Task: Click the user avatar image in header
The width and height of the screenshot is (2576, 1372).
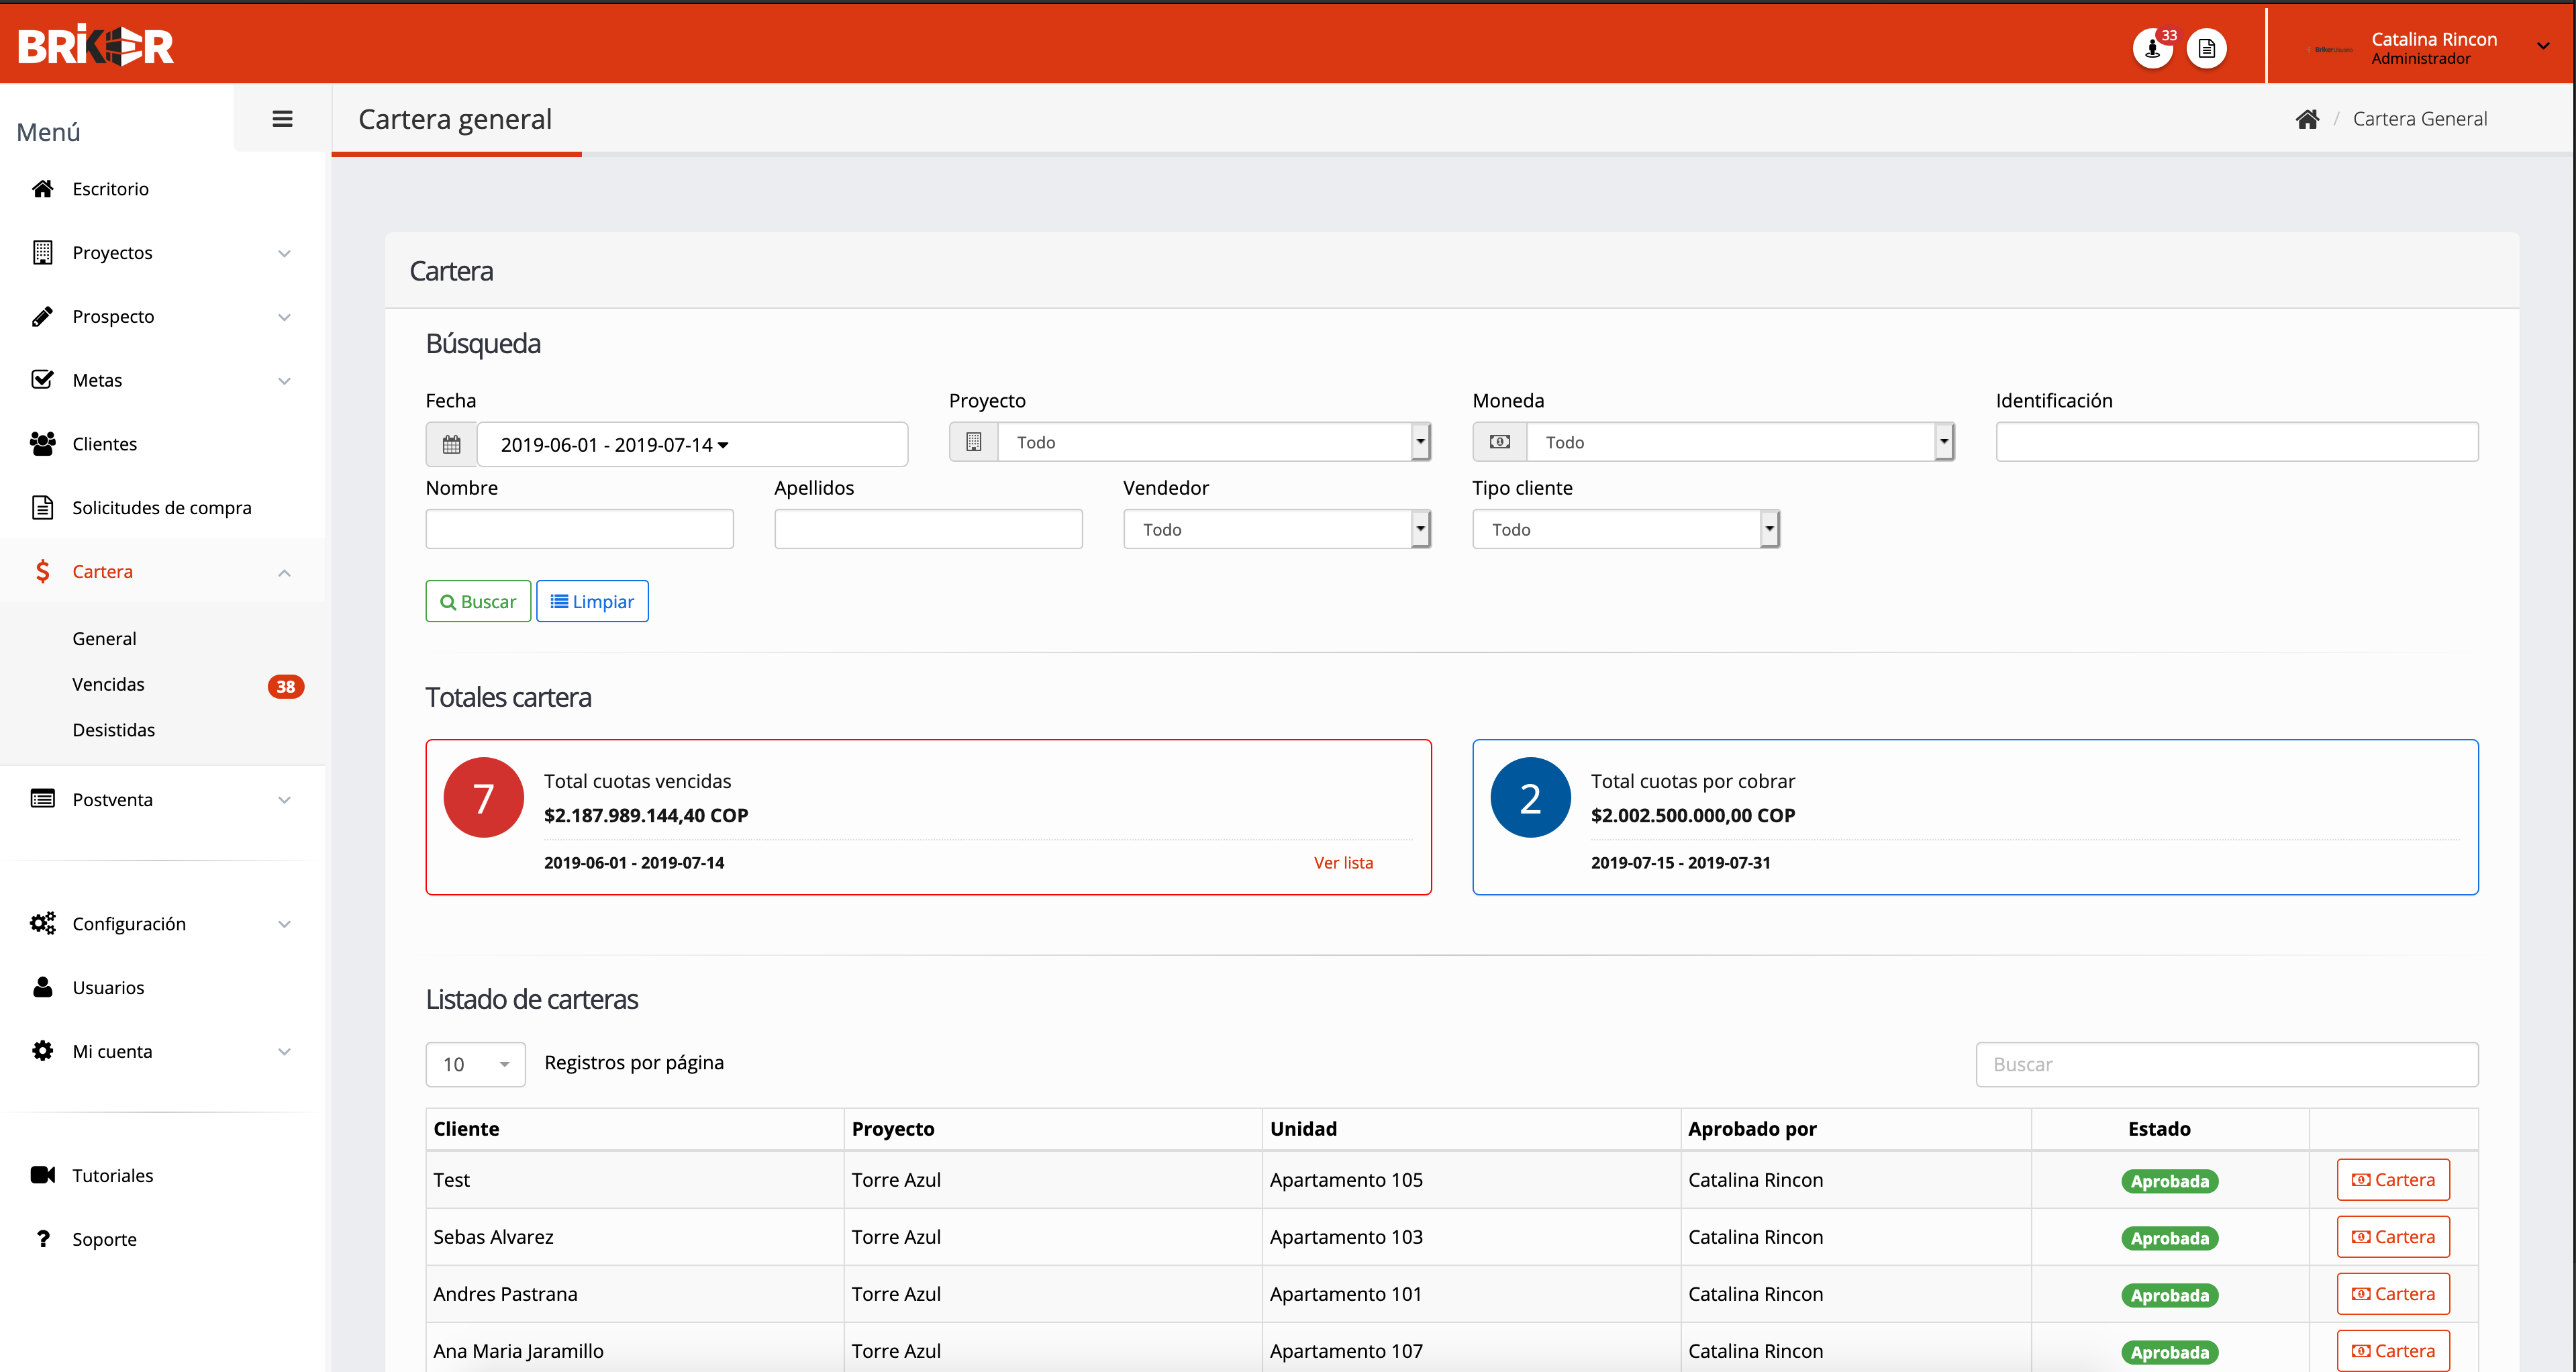Action: (x=2330, y=49)
